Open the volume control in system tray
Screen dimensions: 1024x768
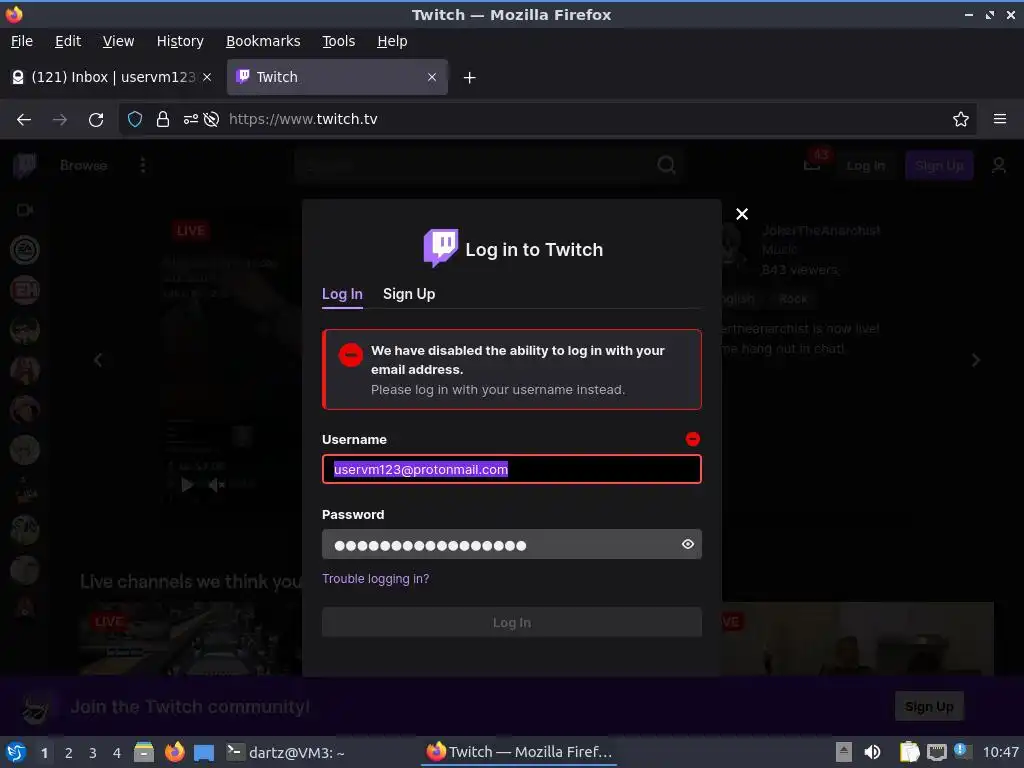tap(872, 752)
